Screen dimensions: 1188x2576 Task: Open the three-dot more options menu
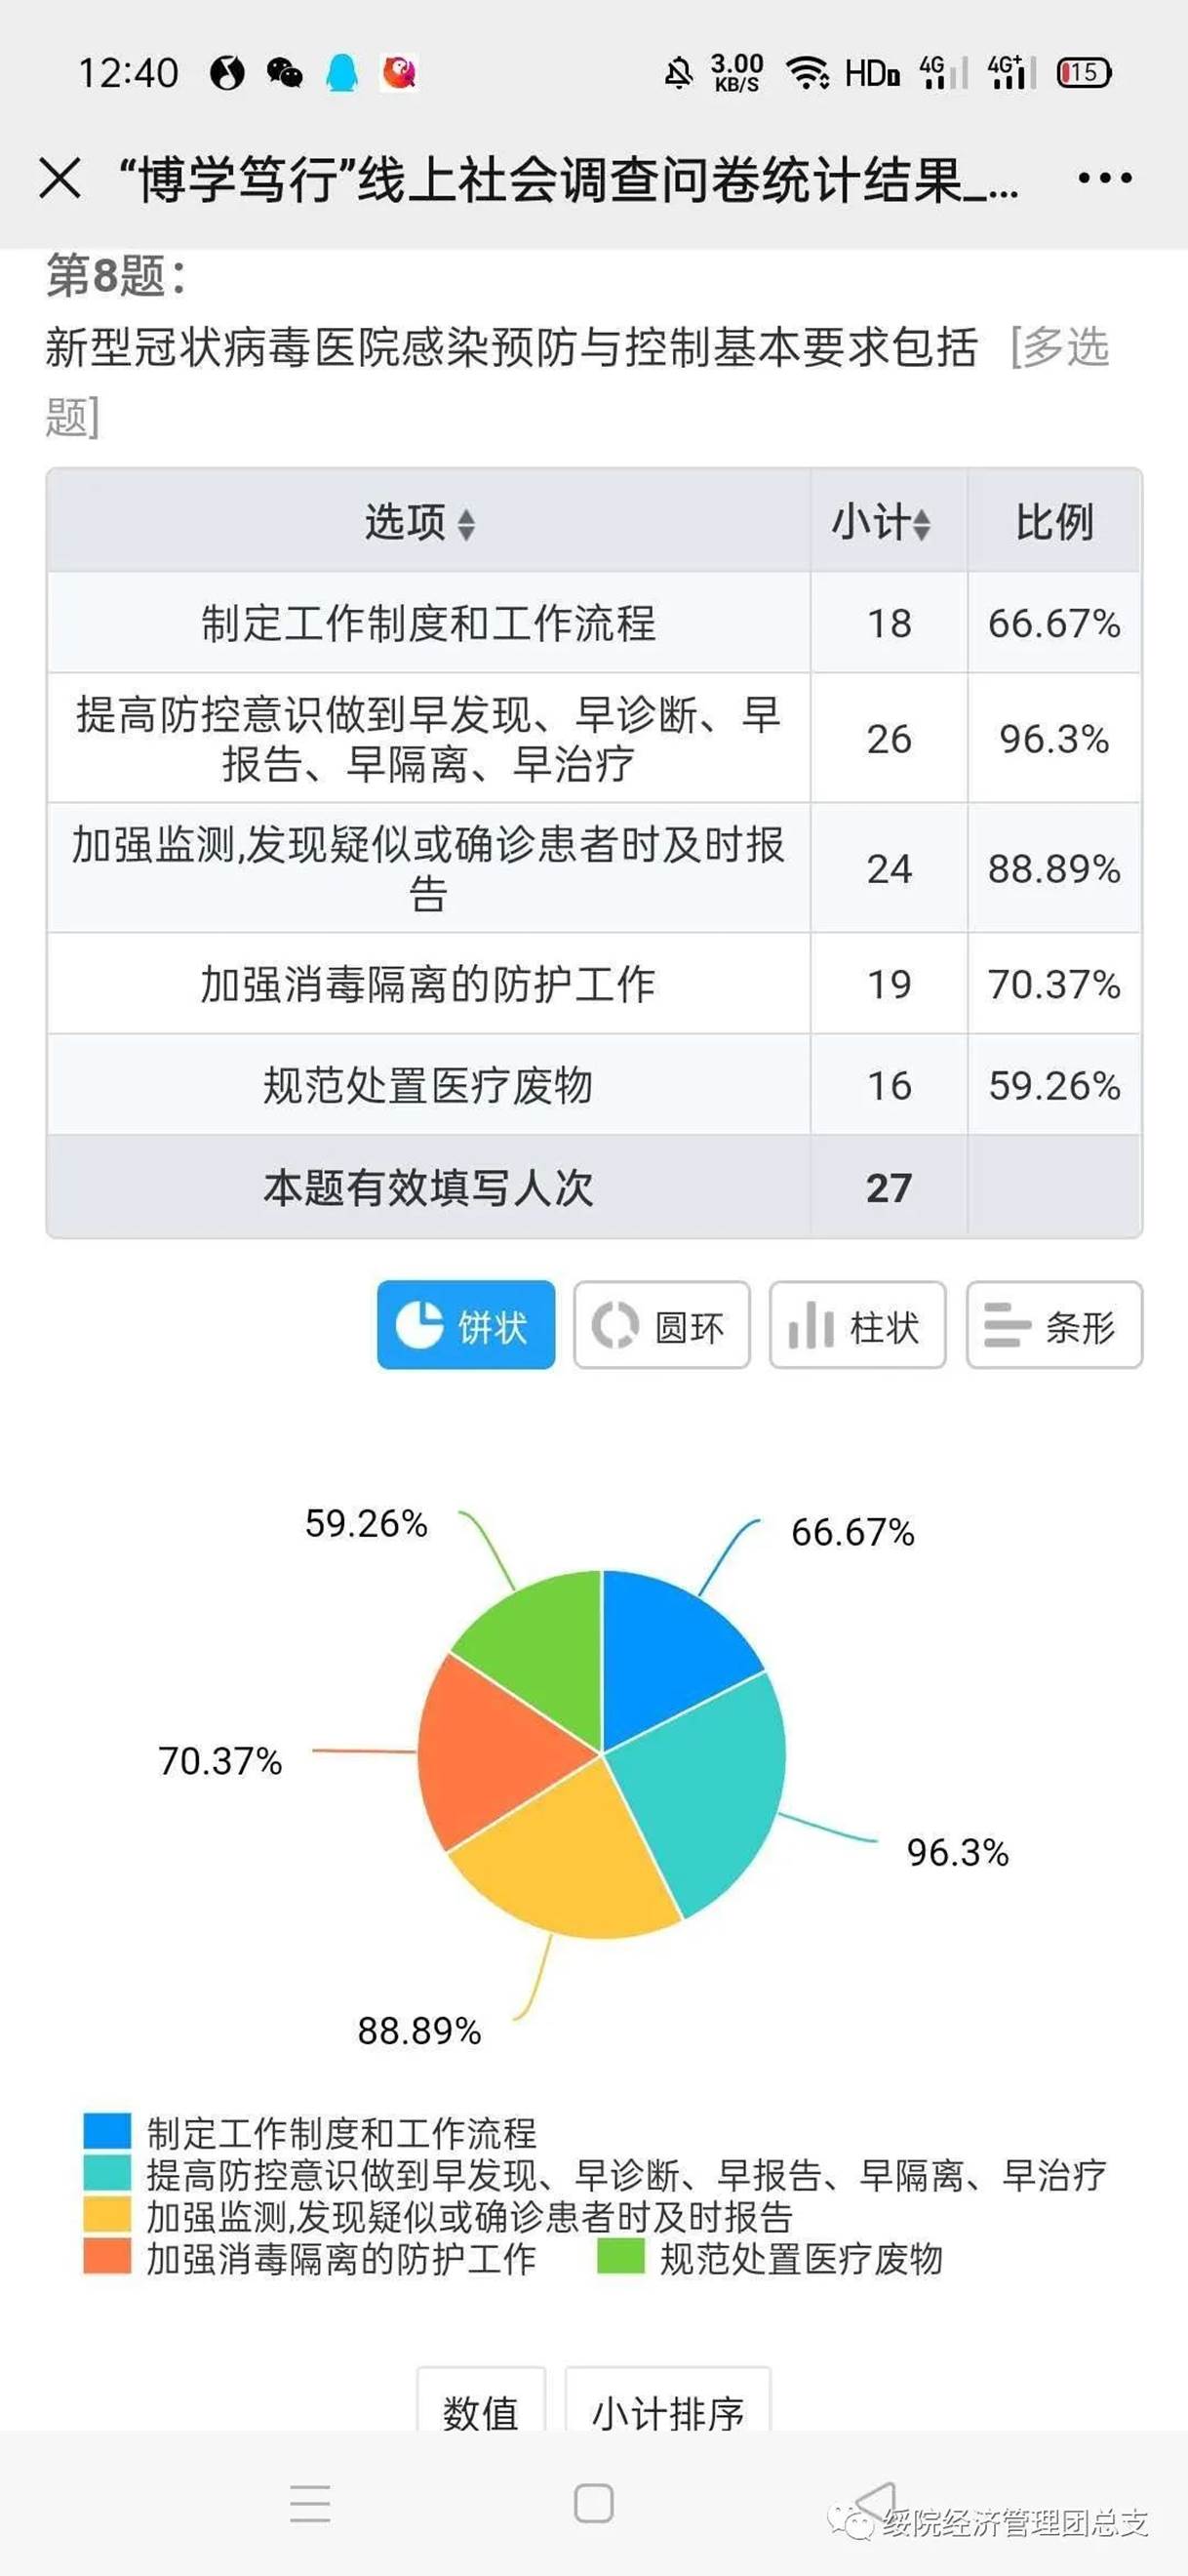click(1104, 180)
